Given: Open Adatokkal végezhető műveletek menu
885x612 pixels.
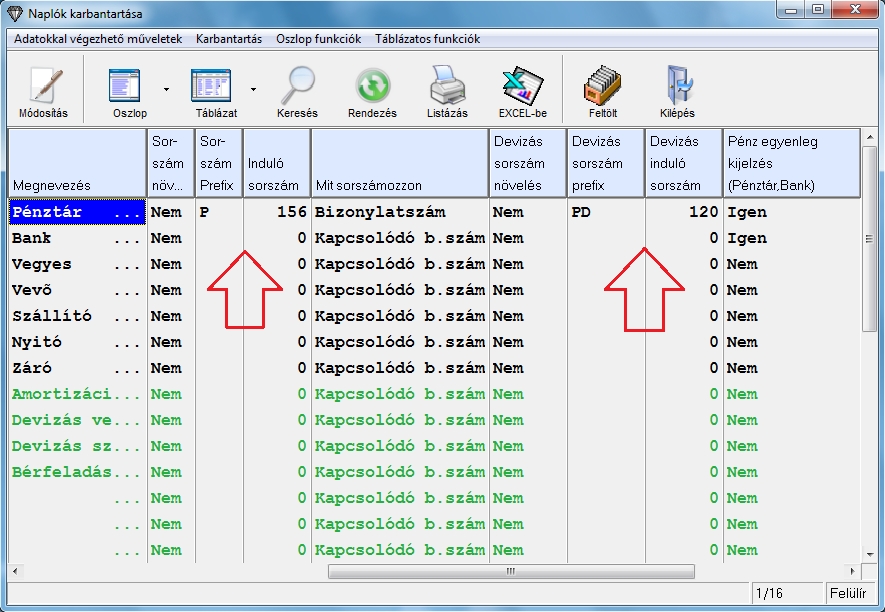Looking at the screenshot, I should pos(98,39).
